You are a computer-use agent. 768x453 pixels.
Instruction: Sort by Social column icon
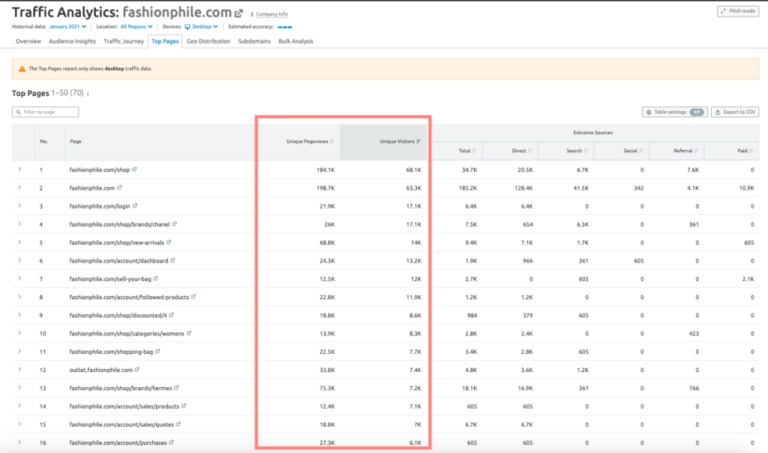click(641, 151)
